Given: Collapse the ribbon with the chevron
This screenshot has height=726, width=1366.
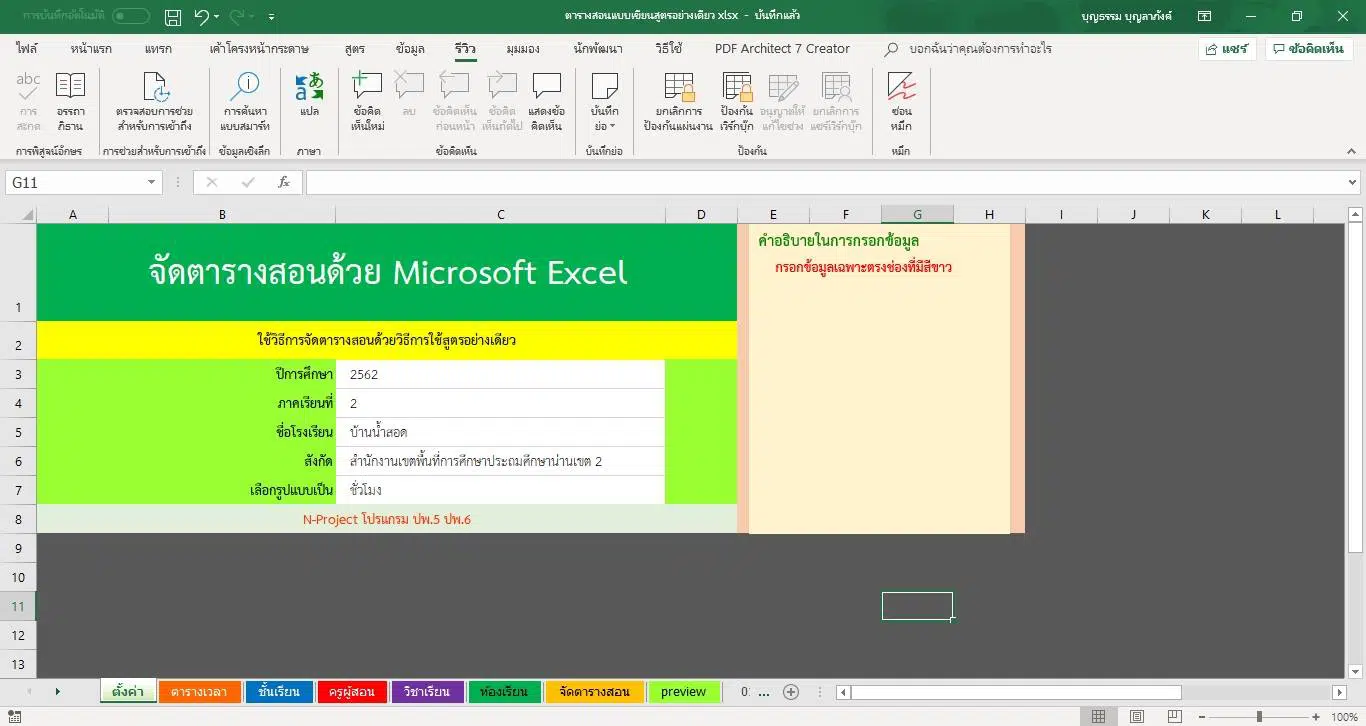Looking at the screenshot, I should pyautogui.click(x=1353, y=151).
